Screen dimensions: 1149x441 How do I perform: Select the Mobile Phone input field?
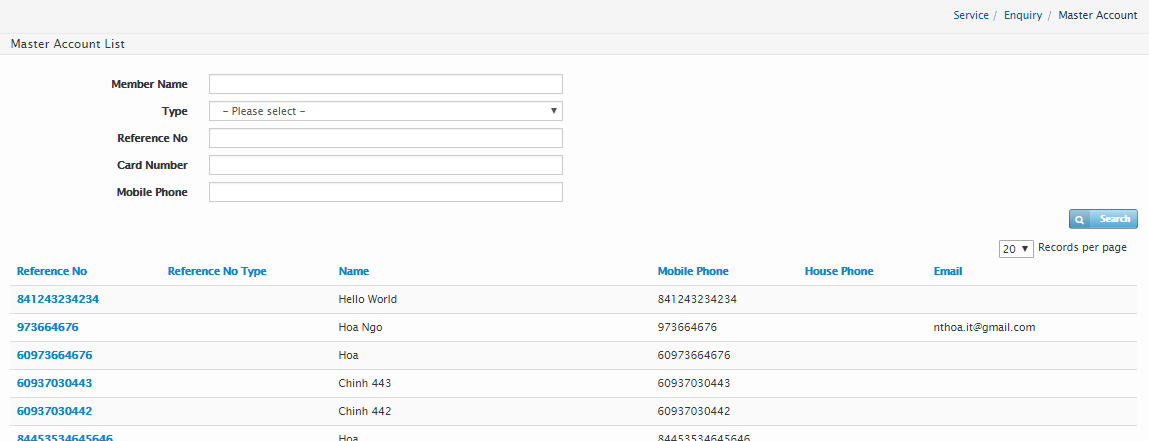click(385, 192)
